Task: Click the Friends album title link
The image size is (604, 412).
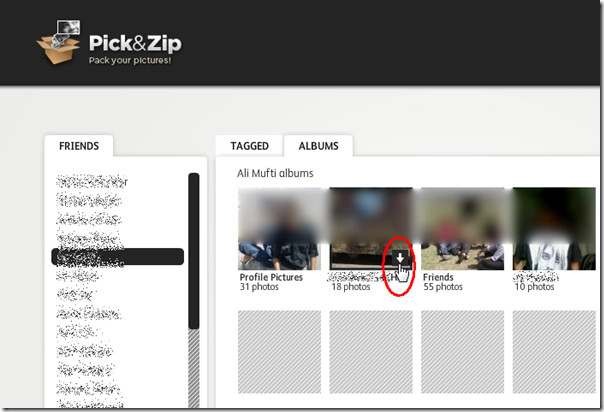Action: (x=438, y=277)
